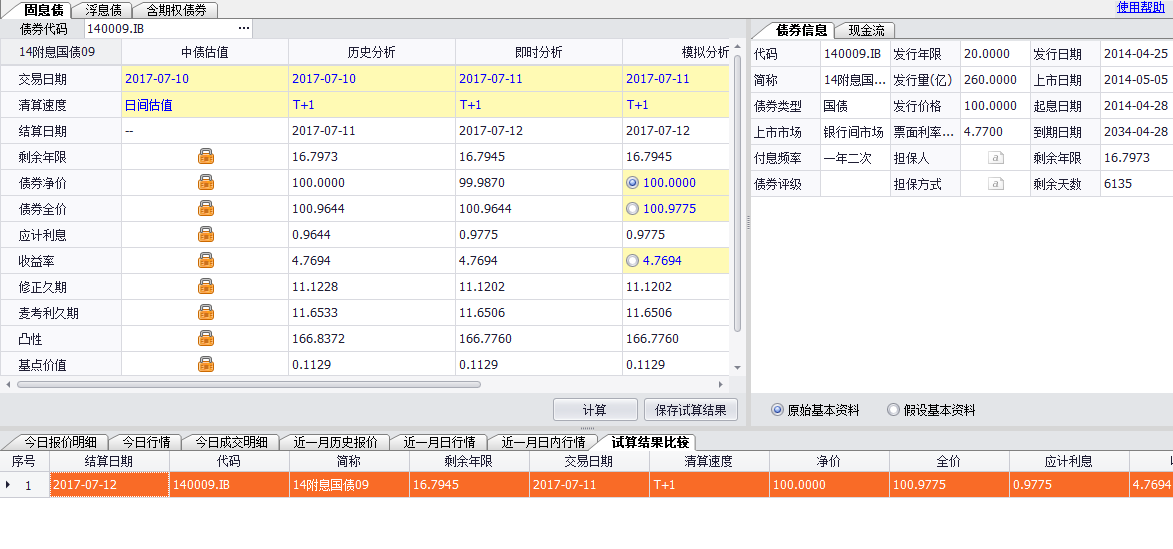Open the 近一月日内行情 tab
1173x549 pixels.
(x=544, y=442)
